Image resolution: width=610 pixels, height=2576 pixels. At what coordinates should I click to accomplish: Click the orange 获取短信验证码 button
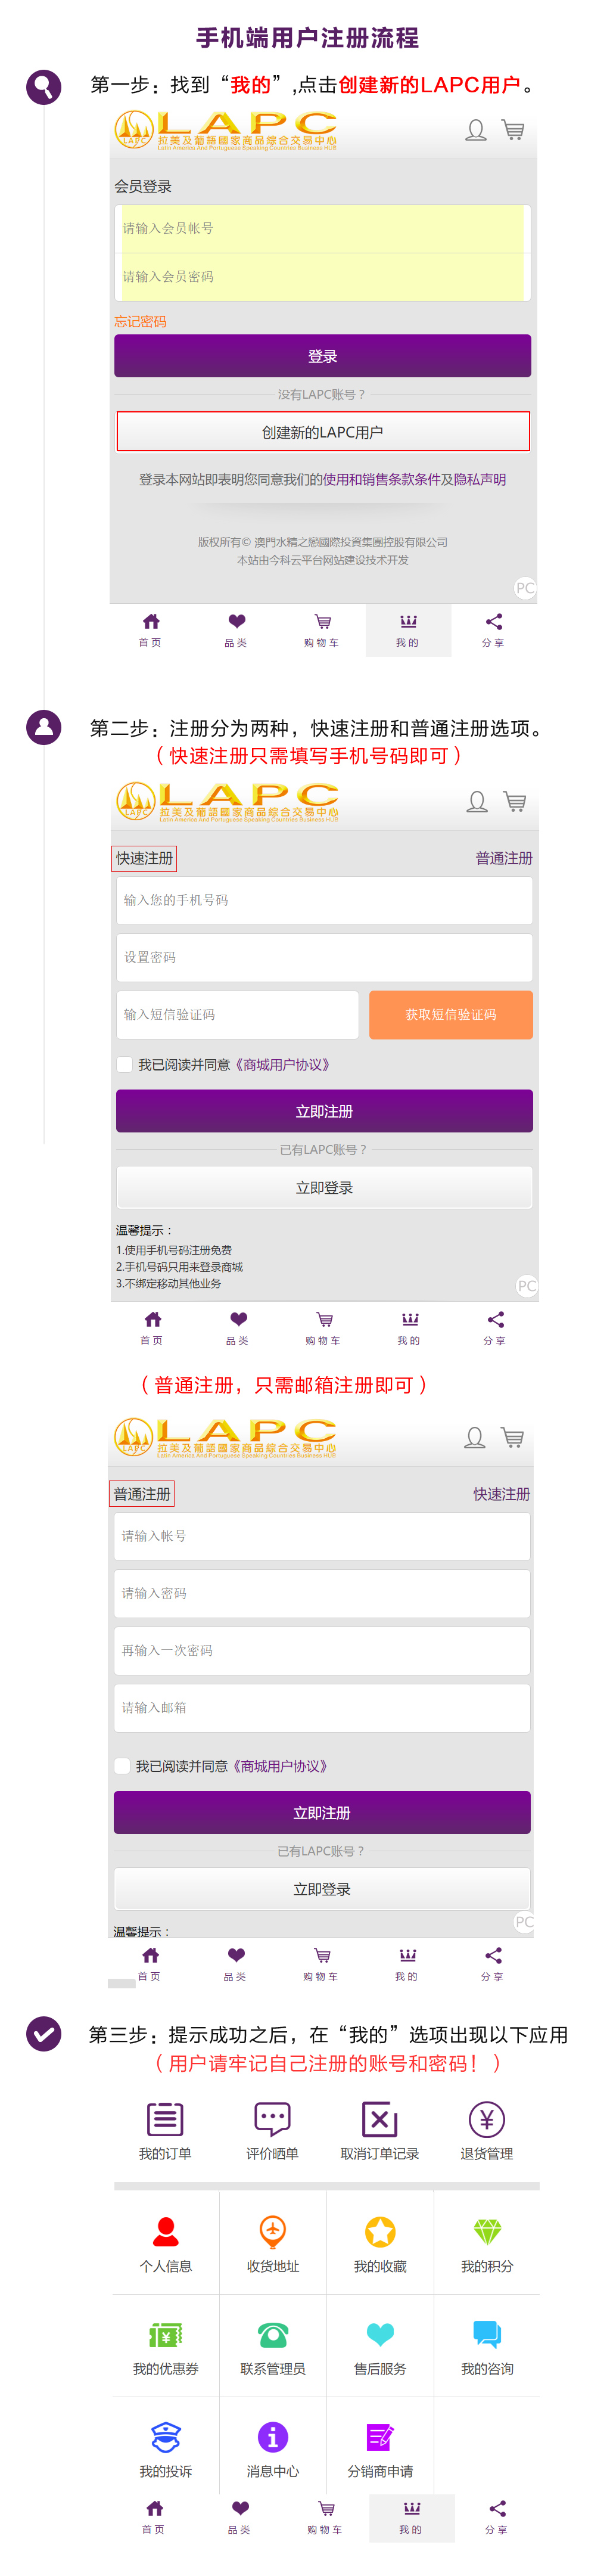point(451,1014)
